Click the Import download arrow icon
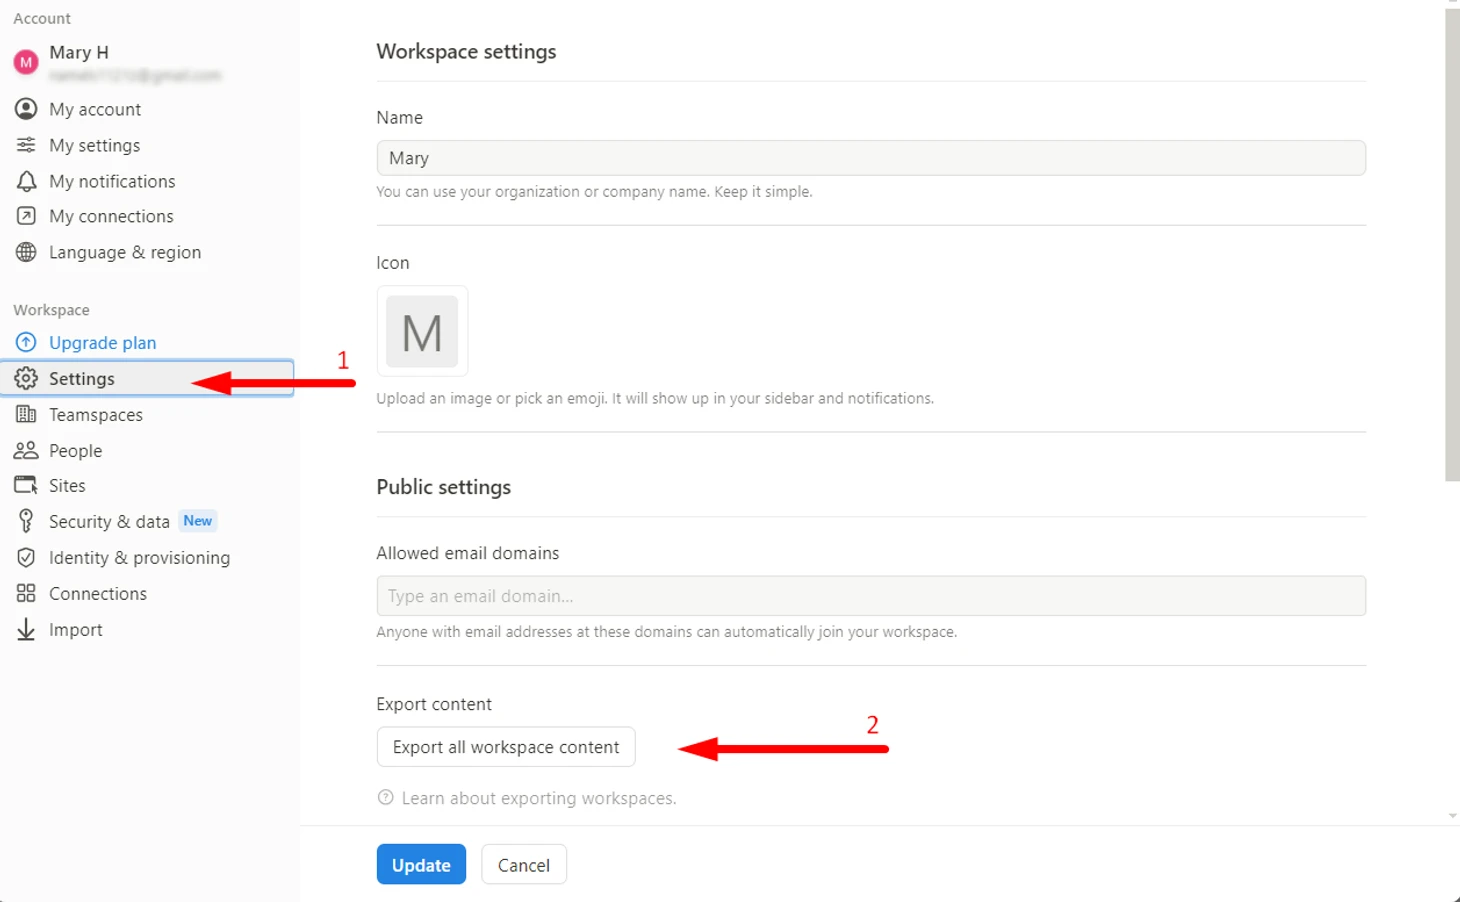This screenshot has width=1460, height=902. coord(26,629)
